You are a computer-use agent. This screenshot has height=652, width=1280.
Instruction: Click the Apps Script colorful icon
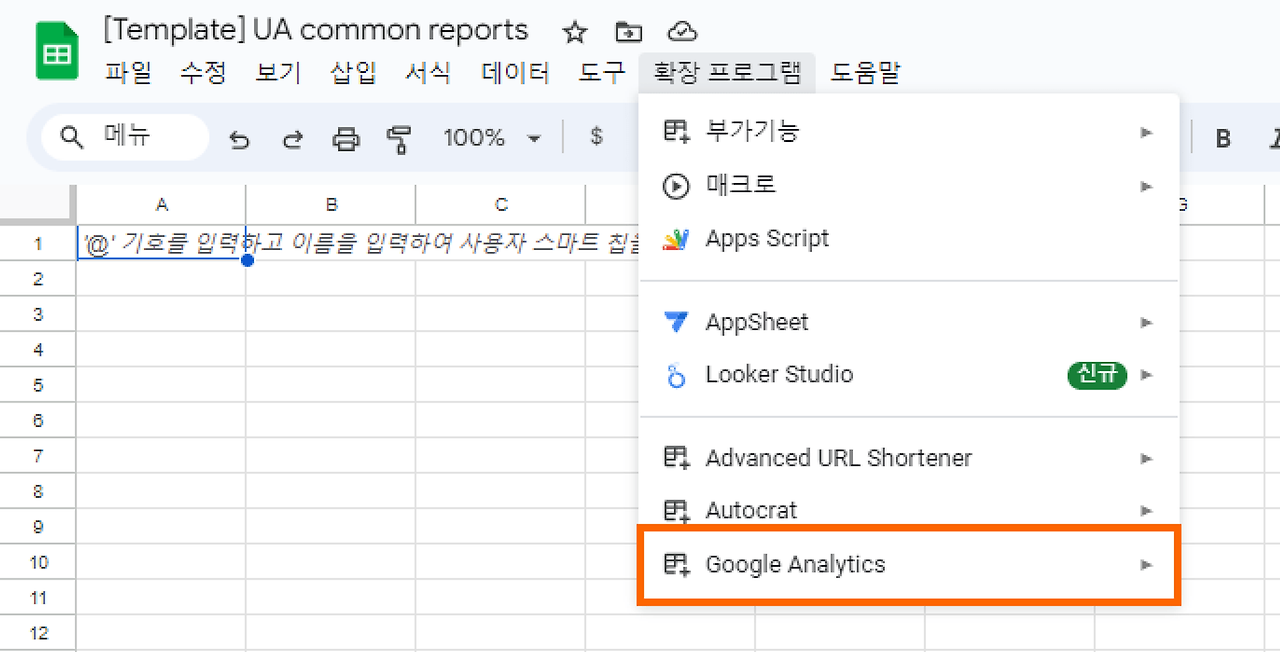pos(676,239)
